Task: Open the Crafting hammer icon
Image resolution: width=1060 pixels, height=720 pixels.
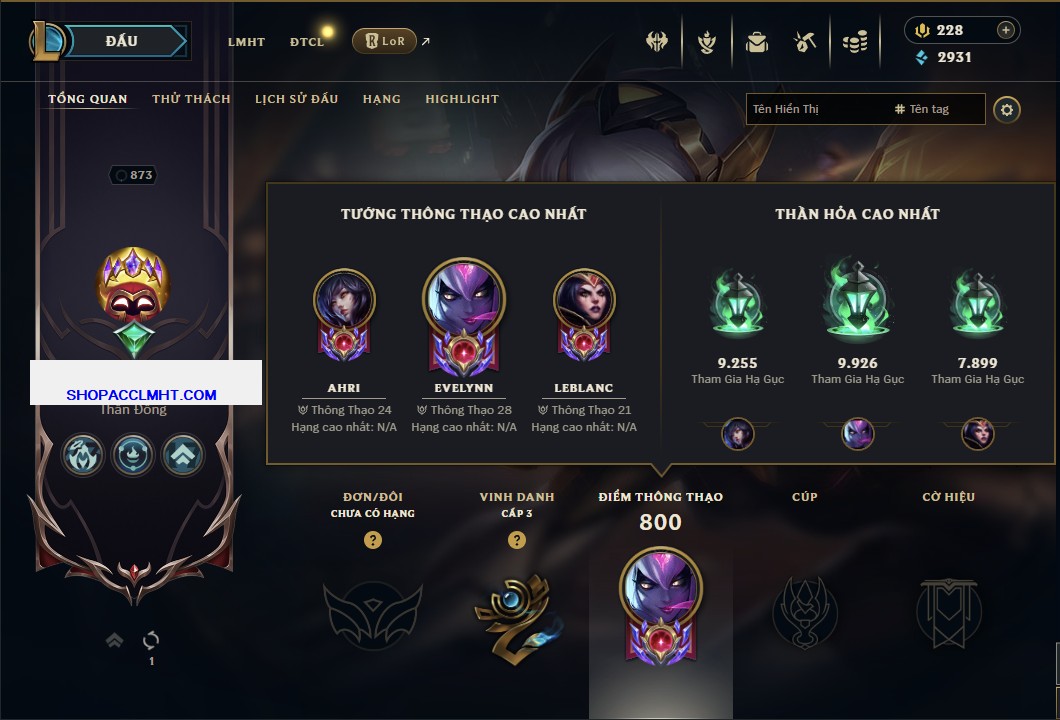Action: (804, 42)
